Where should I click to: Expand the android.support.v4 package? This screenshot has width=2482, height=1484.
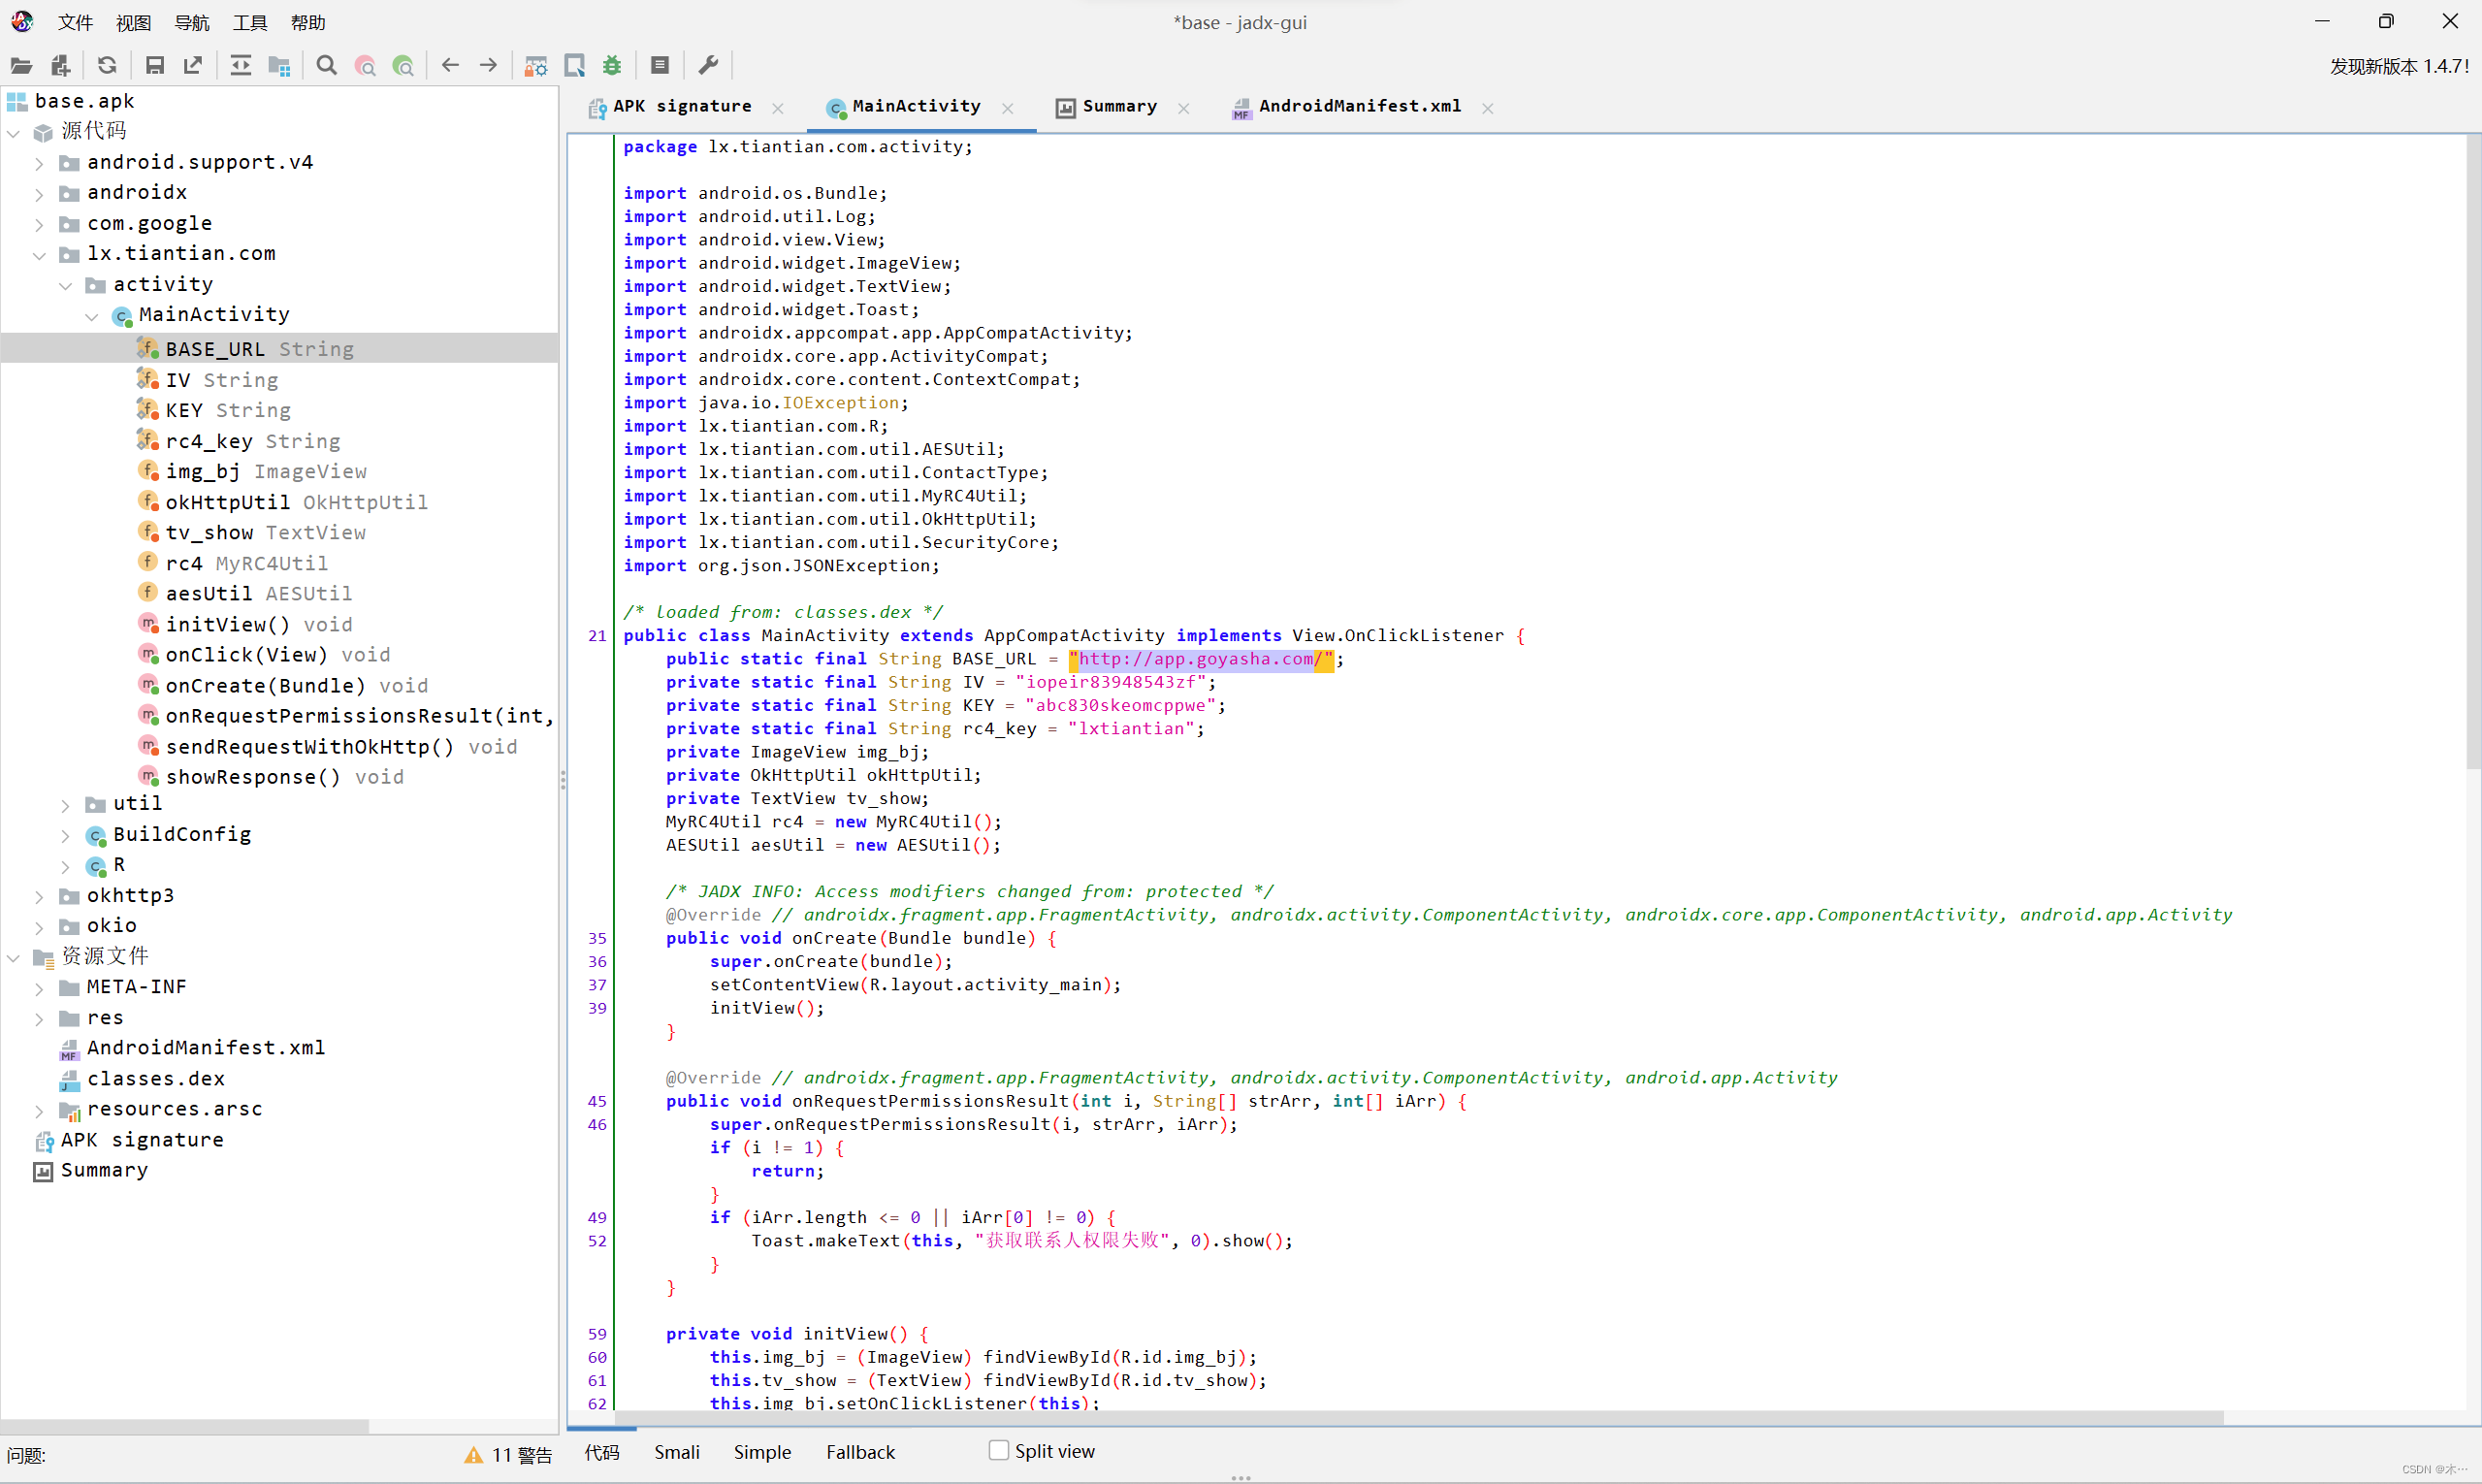coord(40,163)
